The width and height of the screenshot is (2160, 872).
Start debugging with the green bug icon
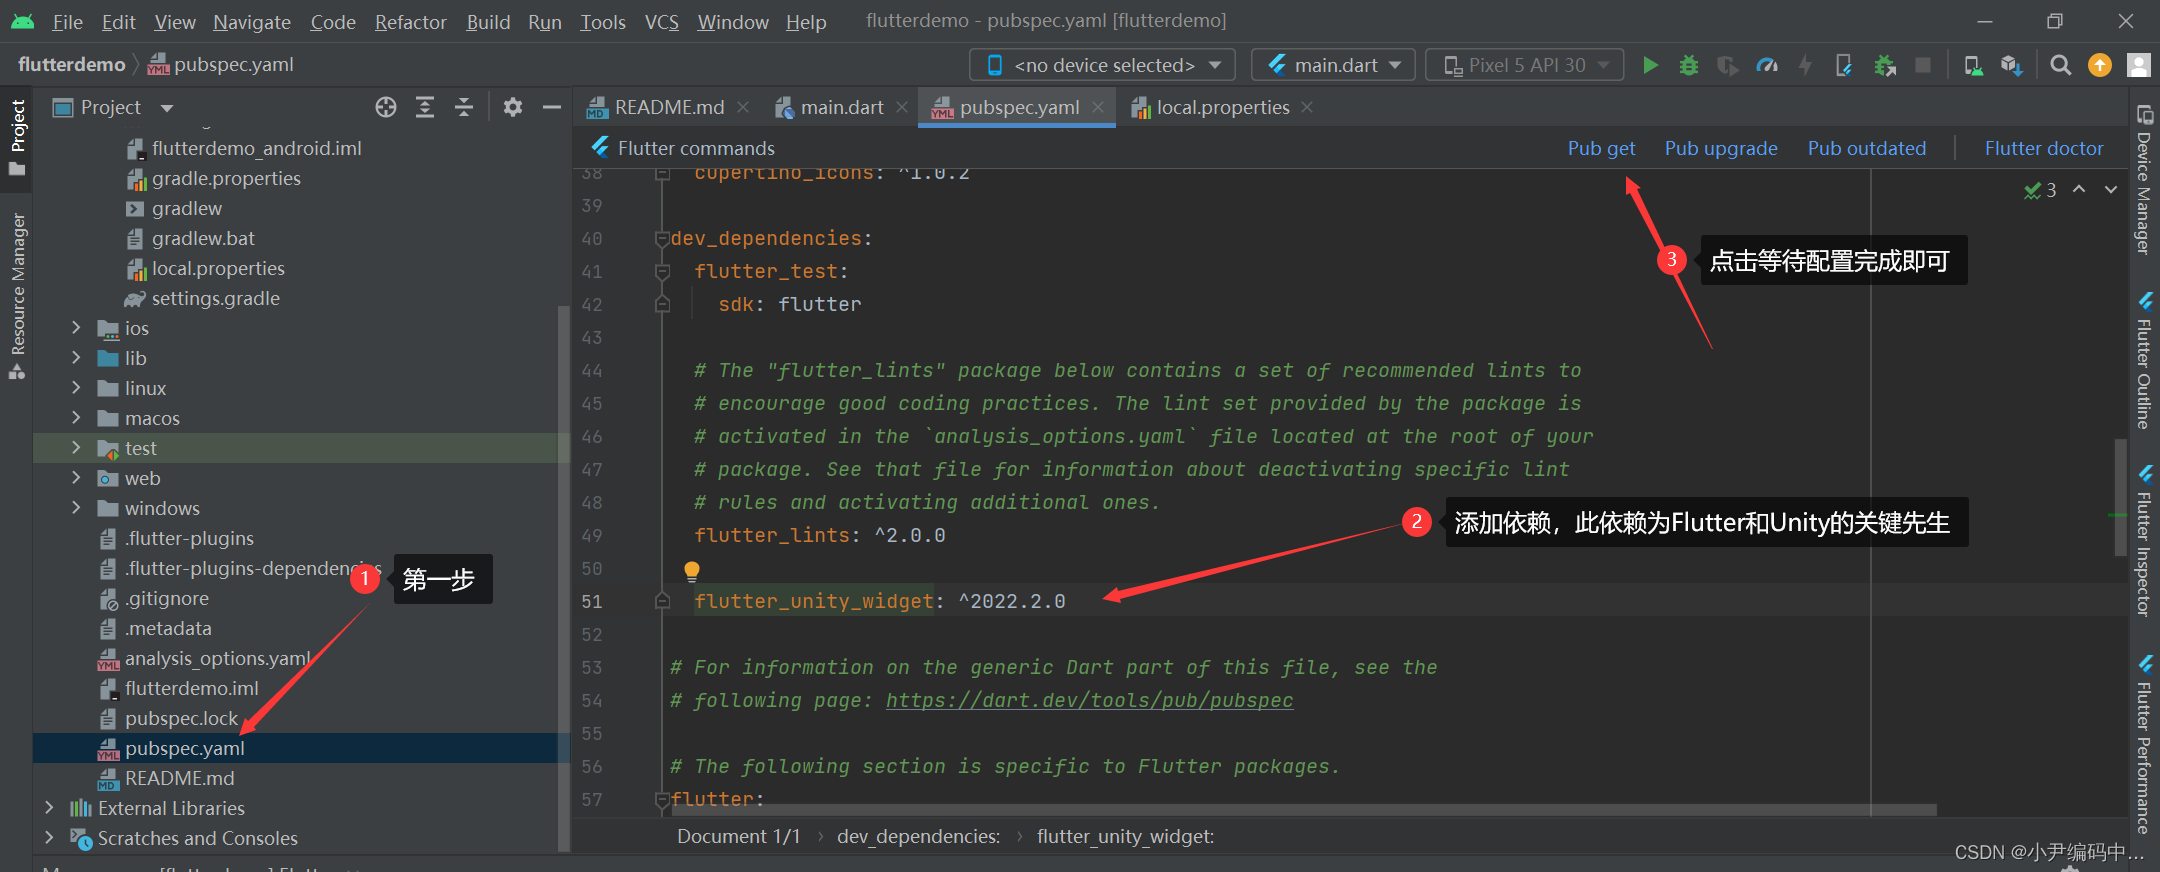point(1689,65)
